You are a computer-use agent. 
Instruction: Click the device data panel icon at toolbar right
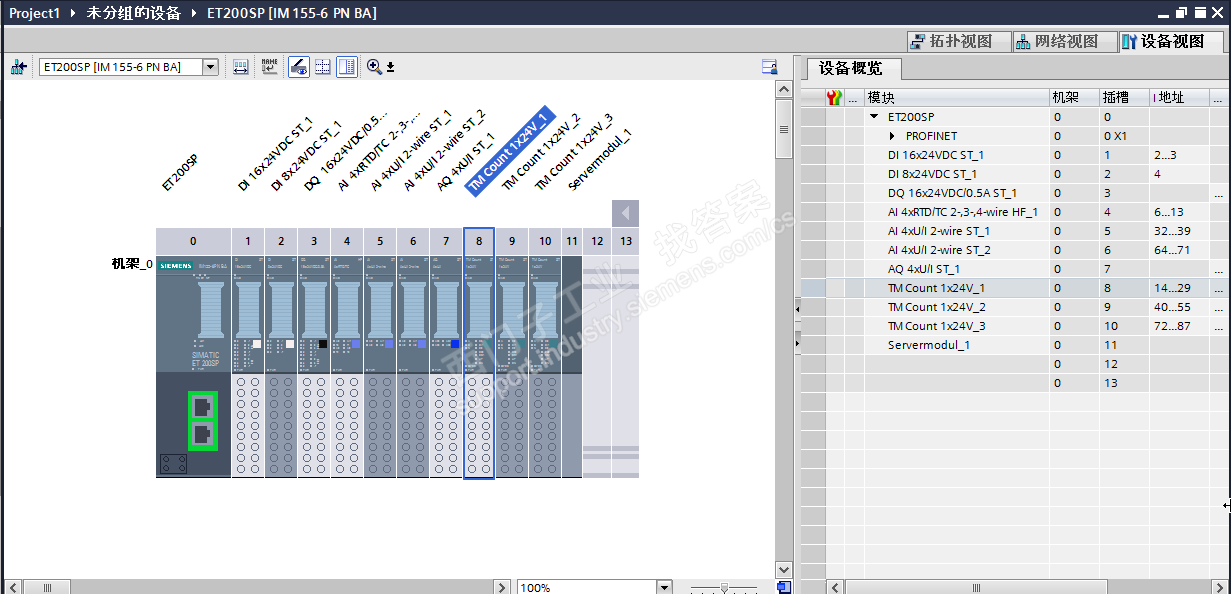(769, 67)
